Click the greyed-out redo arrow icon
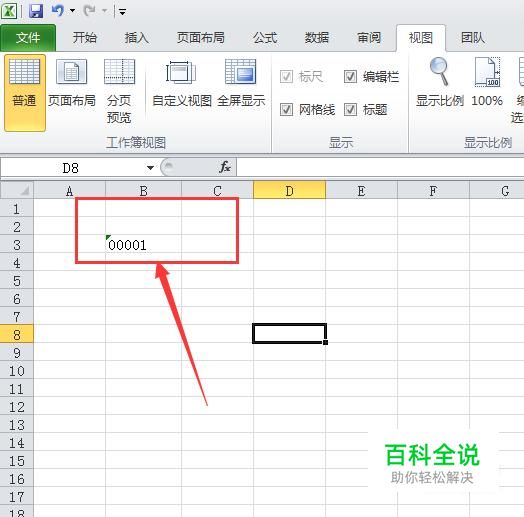Image resolution: width=524 pixels, height=517 pixels. pos(89,11)
